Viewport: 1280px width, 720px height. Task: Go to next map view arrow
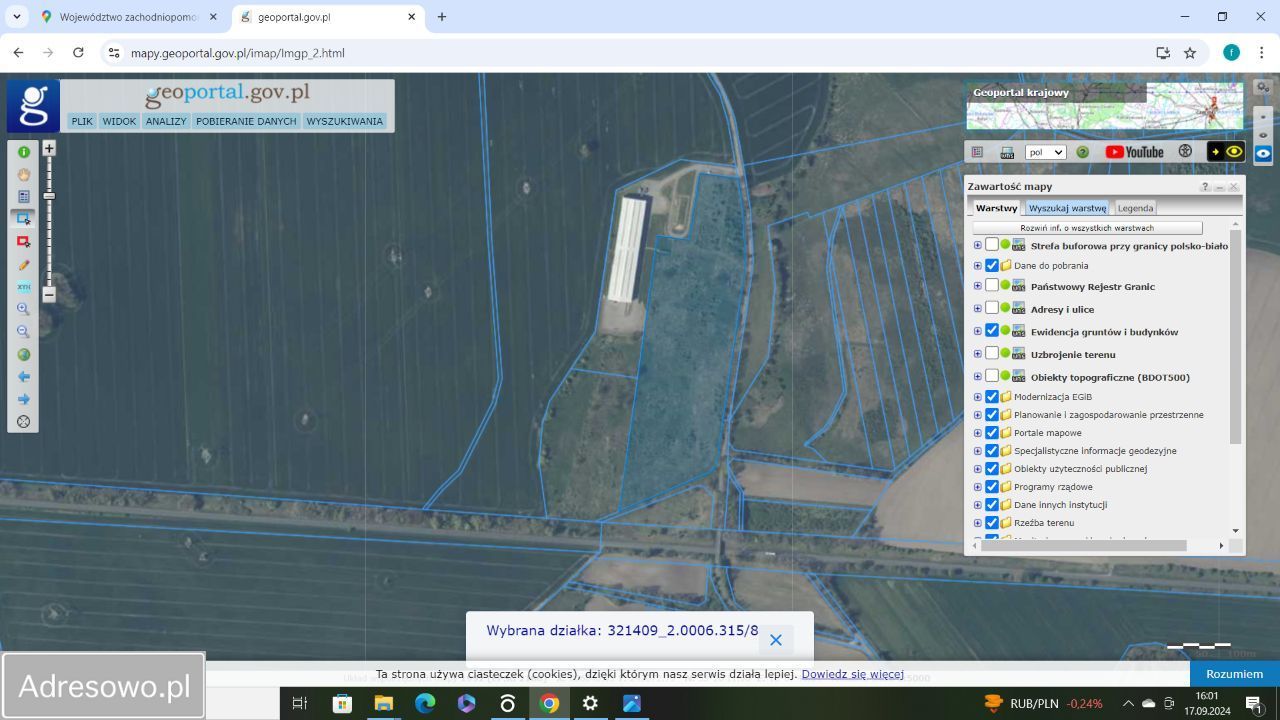(24, 399)
